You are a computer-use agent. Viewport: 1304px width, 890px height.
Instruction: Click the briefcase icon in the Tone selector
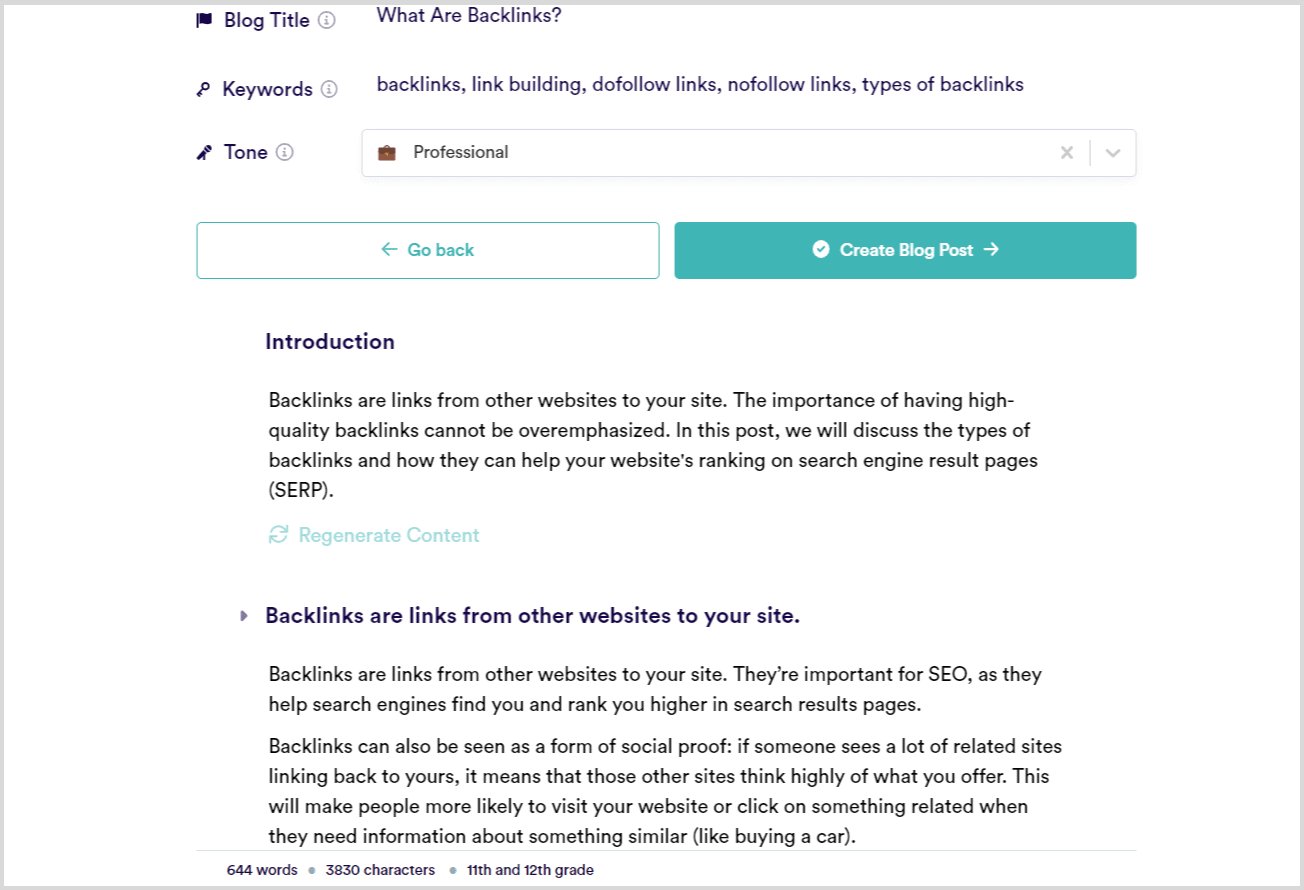(x=386, y=152)
